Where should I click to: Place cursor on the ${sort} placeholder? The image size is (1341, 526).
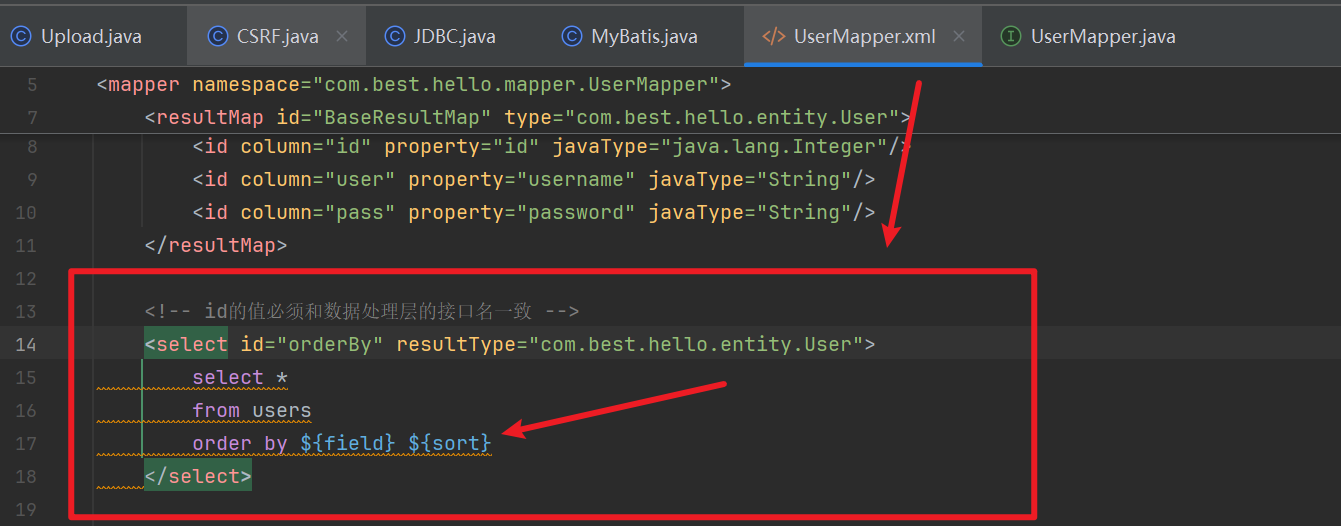(450, 443)
